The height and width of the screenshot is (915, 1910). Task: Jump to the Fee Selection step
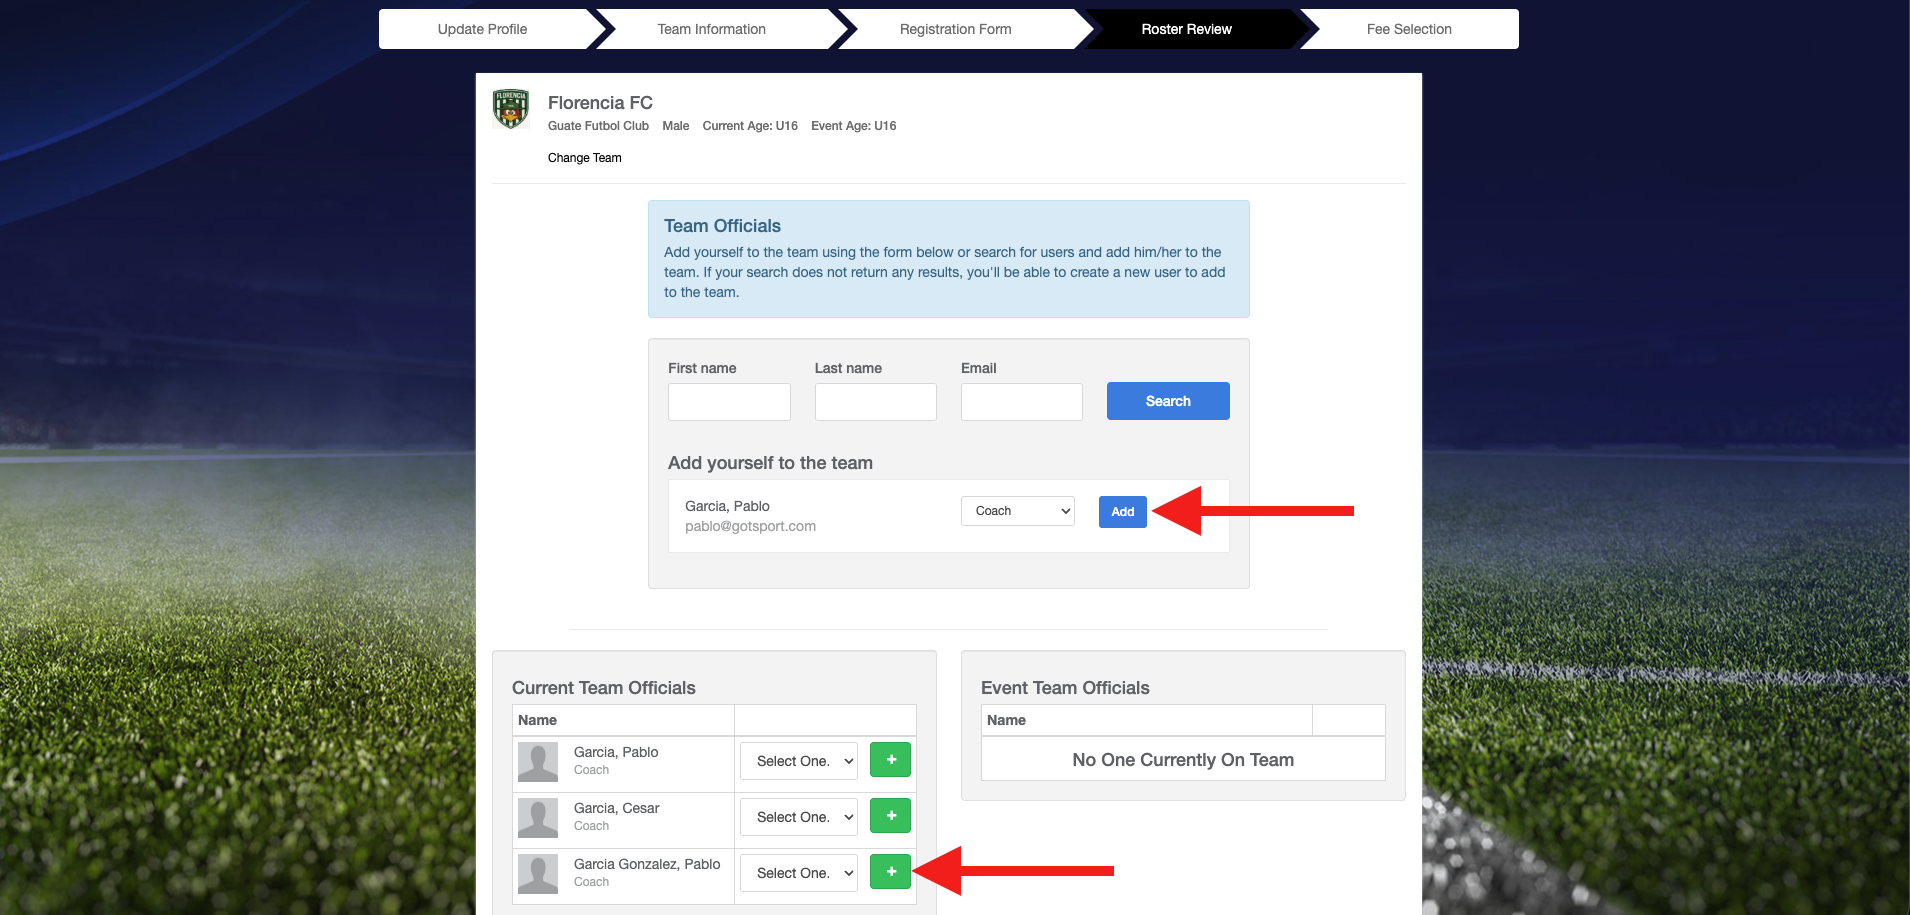click(1408, 29)
